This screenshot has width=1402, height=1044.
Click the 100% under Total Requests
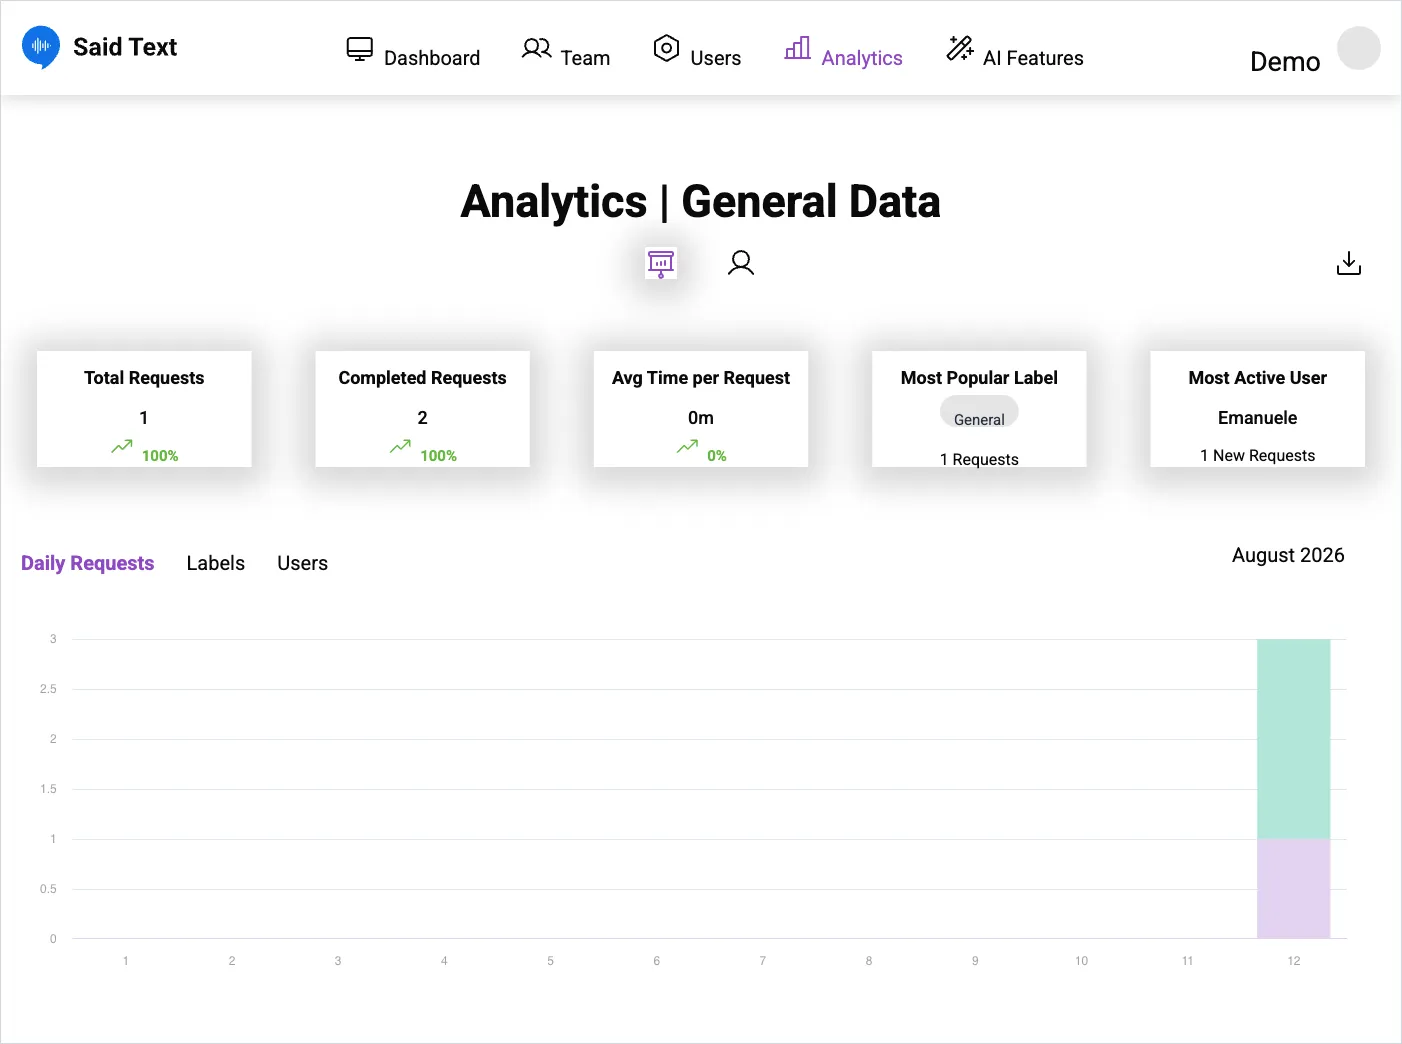coord(160,455)
